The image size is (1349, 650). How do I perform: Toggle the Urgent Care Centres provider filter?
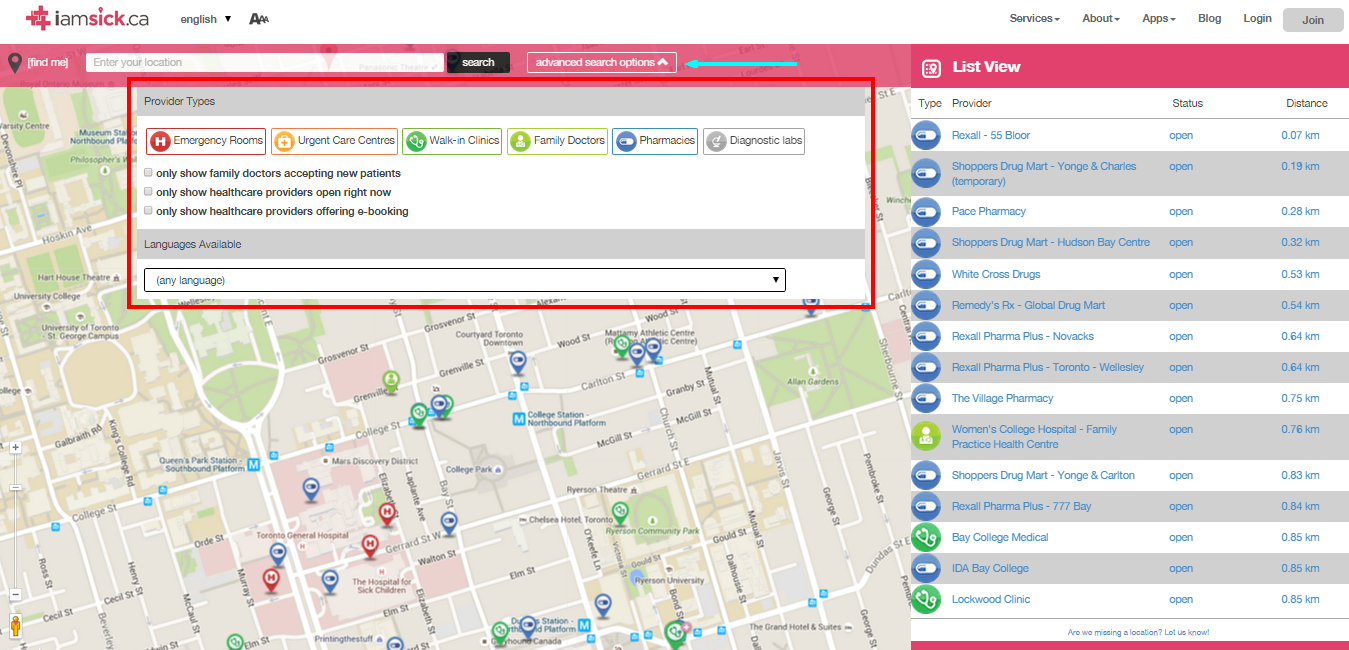pyautogui.click(x=334, y=141)
